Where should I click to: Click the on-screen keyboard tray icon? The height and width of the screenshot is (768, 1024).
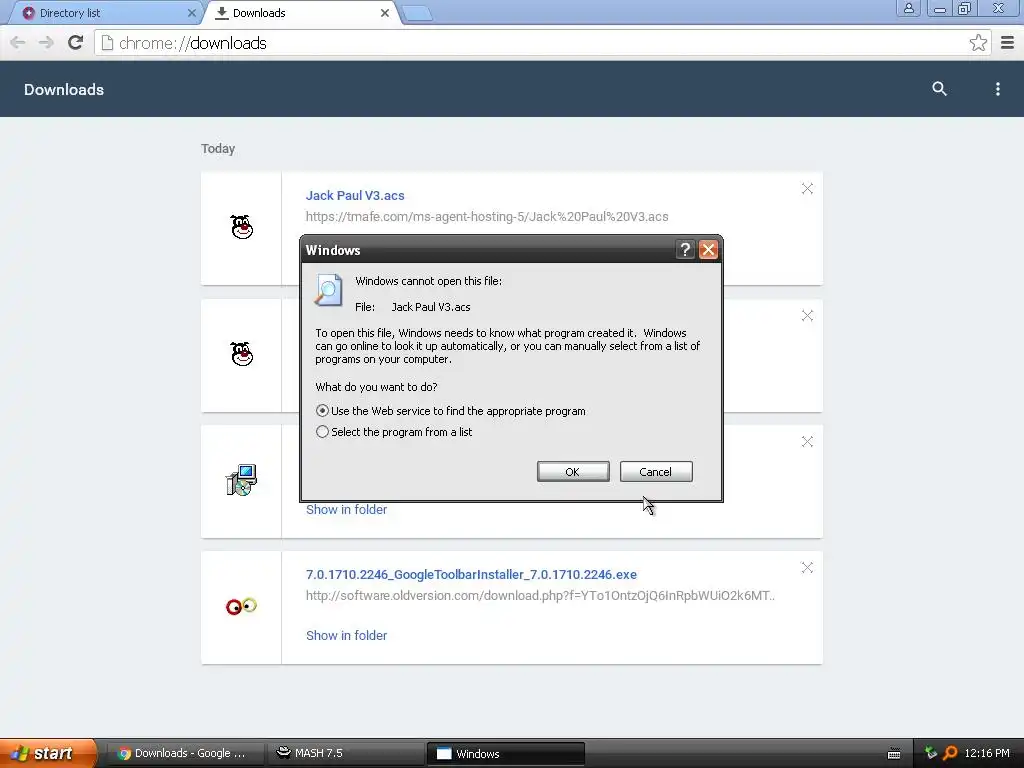pos(894,754)
